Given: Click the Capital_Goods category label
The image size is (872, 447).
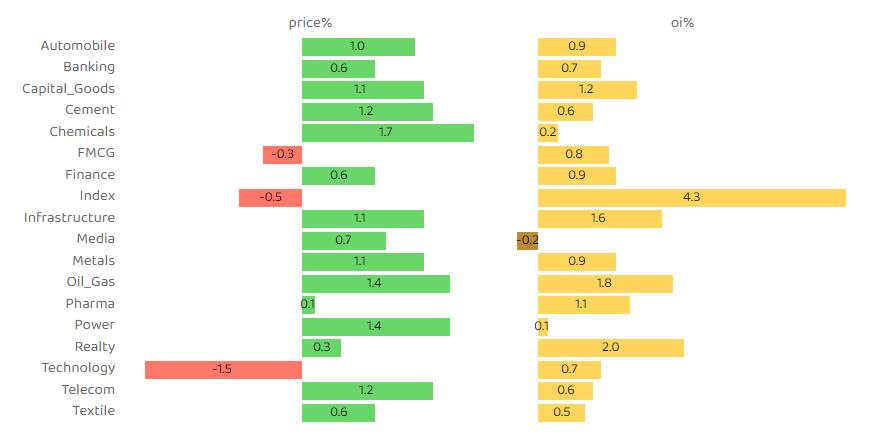Looking at the screenshot, I should pos(69,89).
